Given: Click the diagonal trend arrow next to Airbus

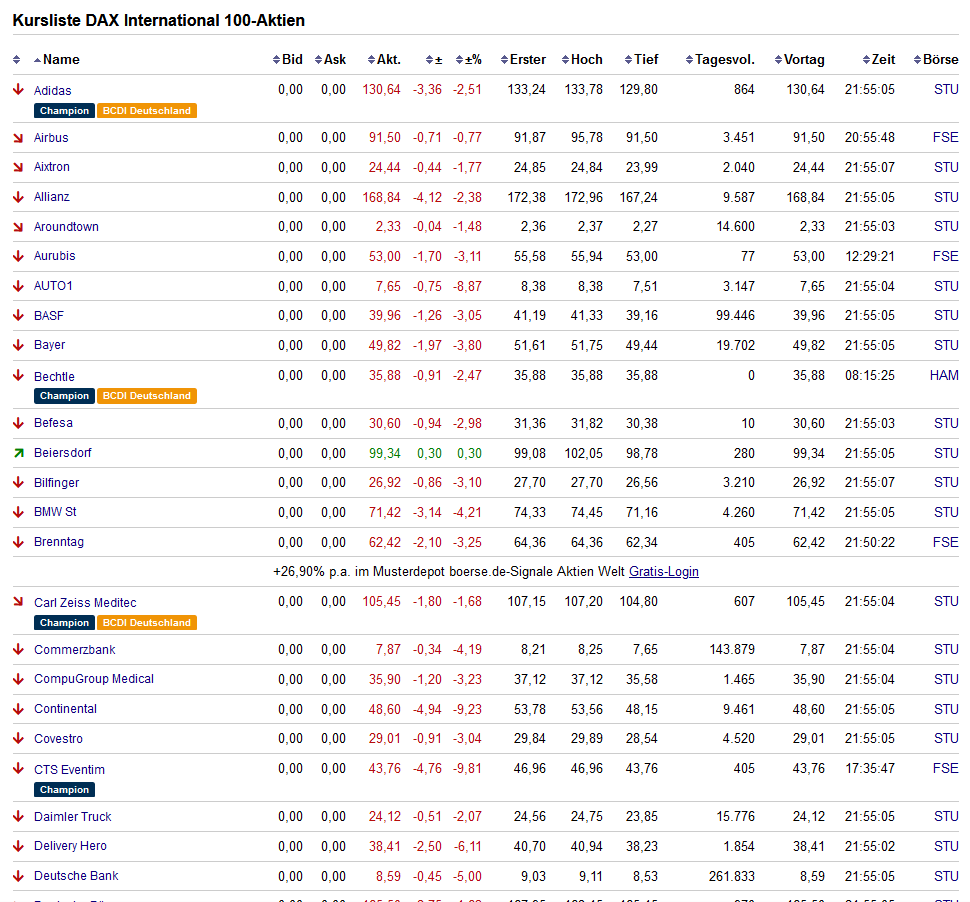Looking at the screenshot, I should [x=18, y=137].
